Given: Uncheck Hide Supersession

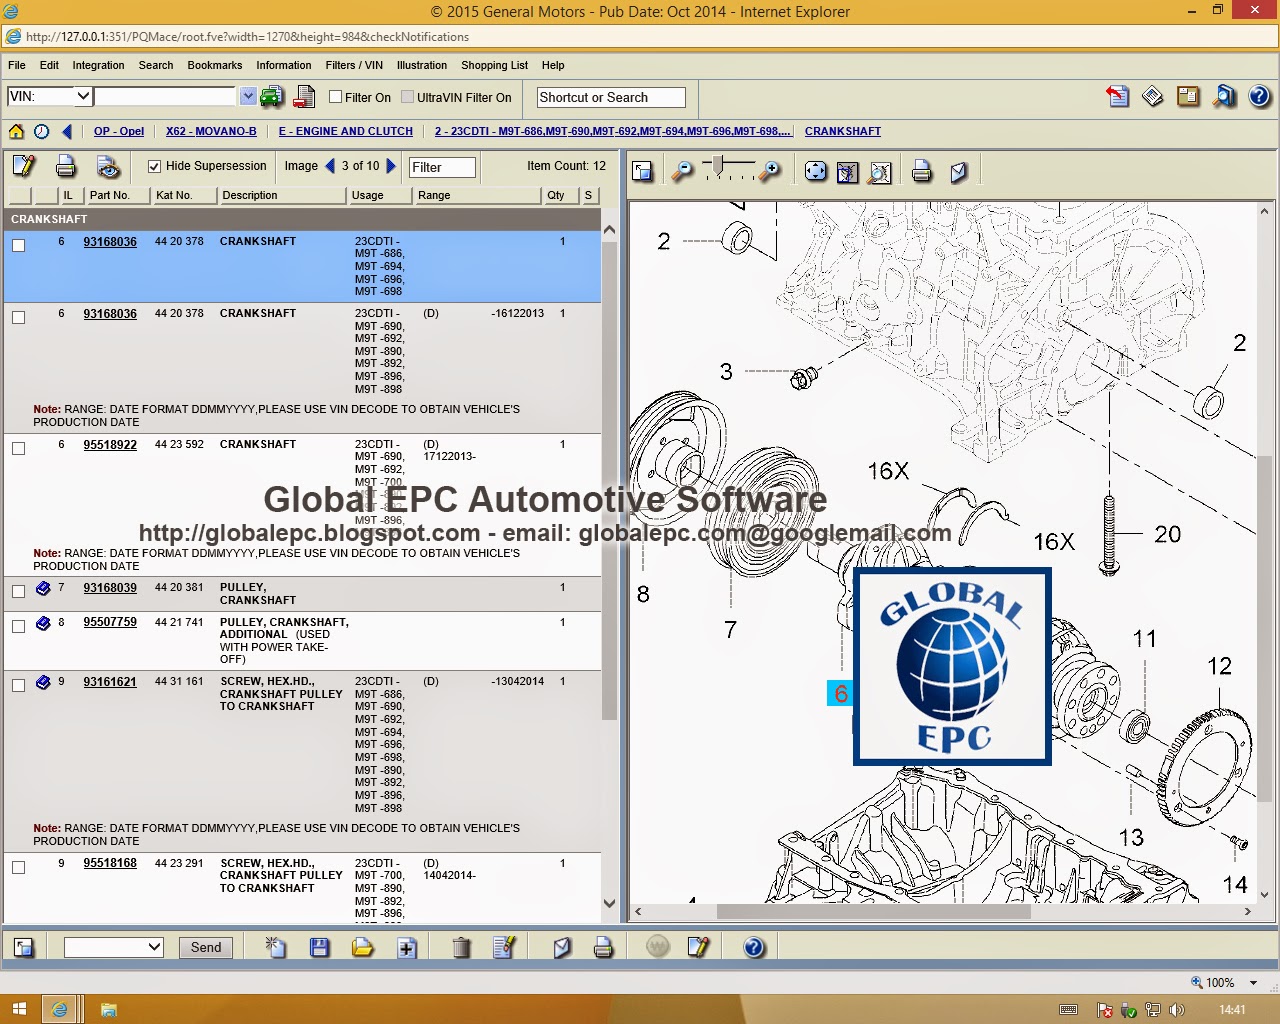Looking at the screenshot, I should [x=154, y=166].
